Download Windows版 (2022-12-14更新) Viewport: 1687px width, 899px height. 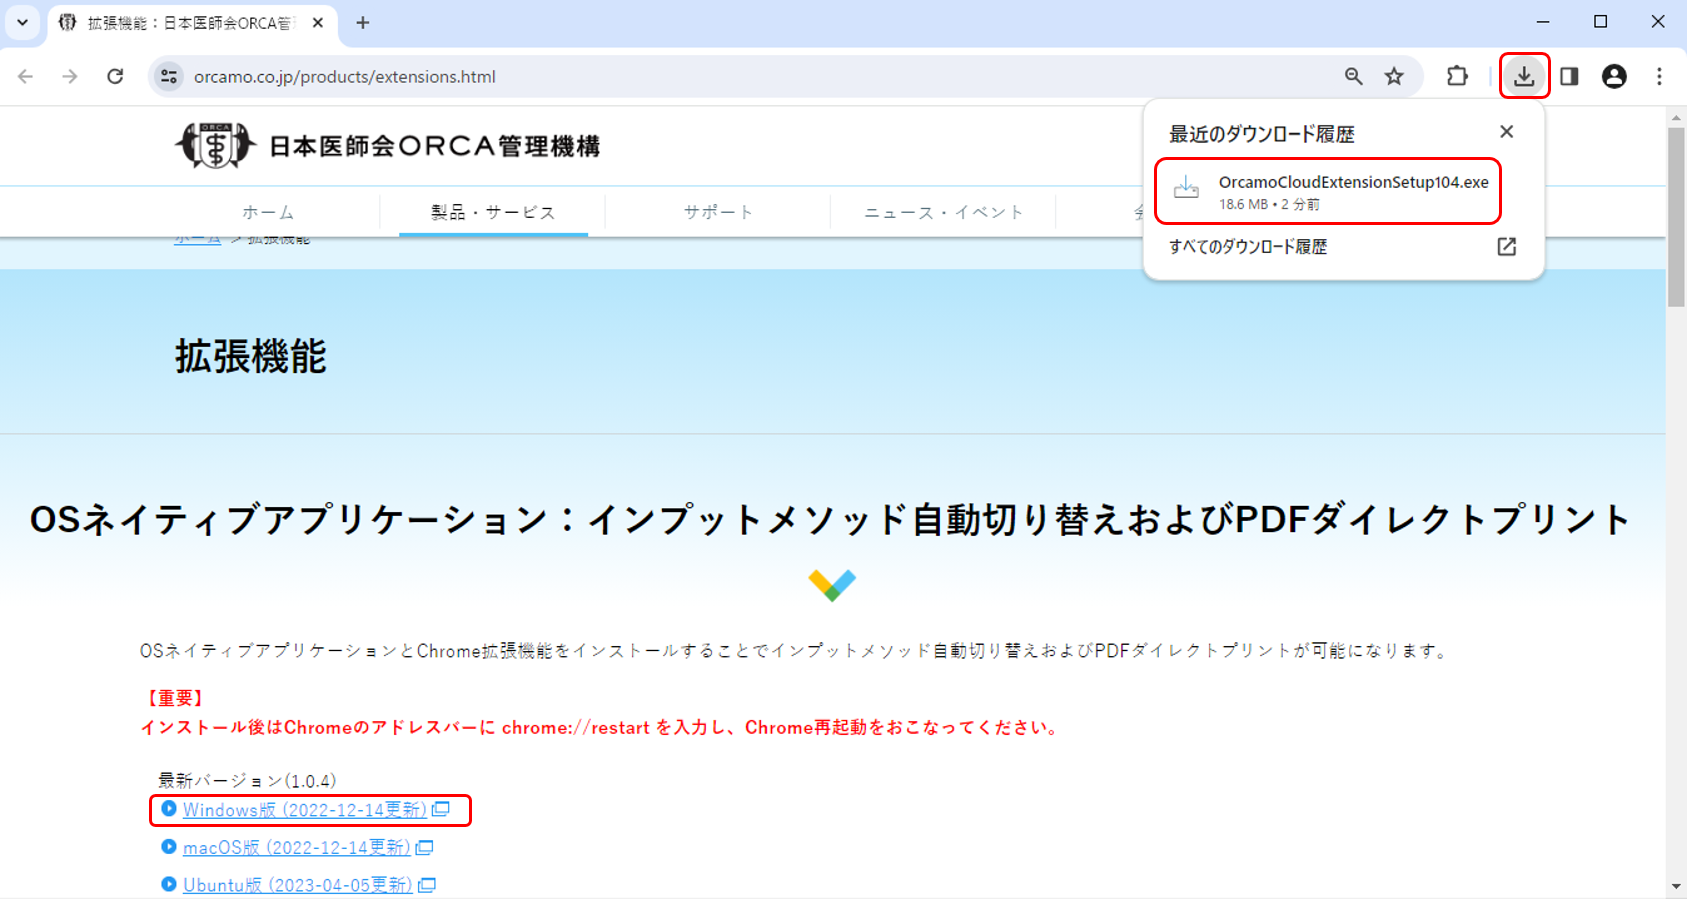point(304,810)
